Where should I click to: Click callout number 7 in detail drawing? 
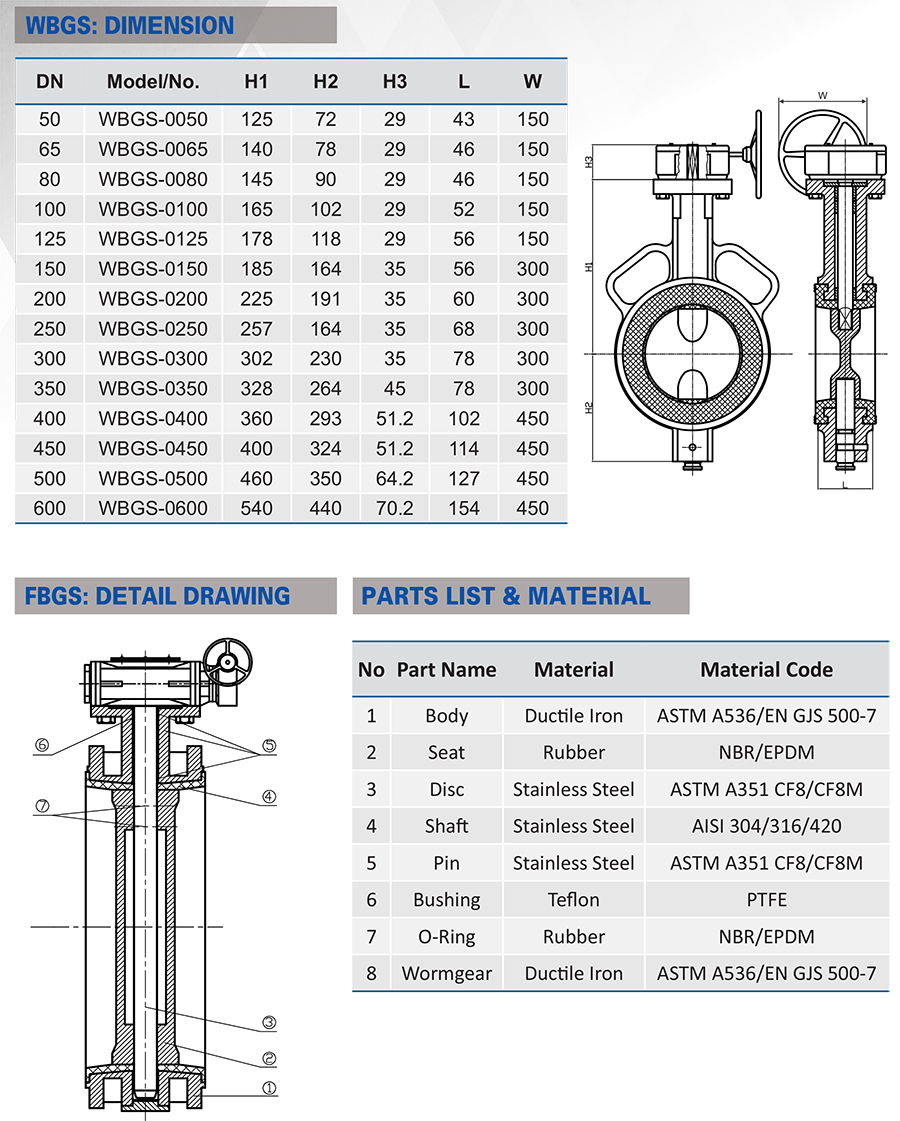[42, 806]
